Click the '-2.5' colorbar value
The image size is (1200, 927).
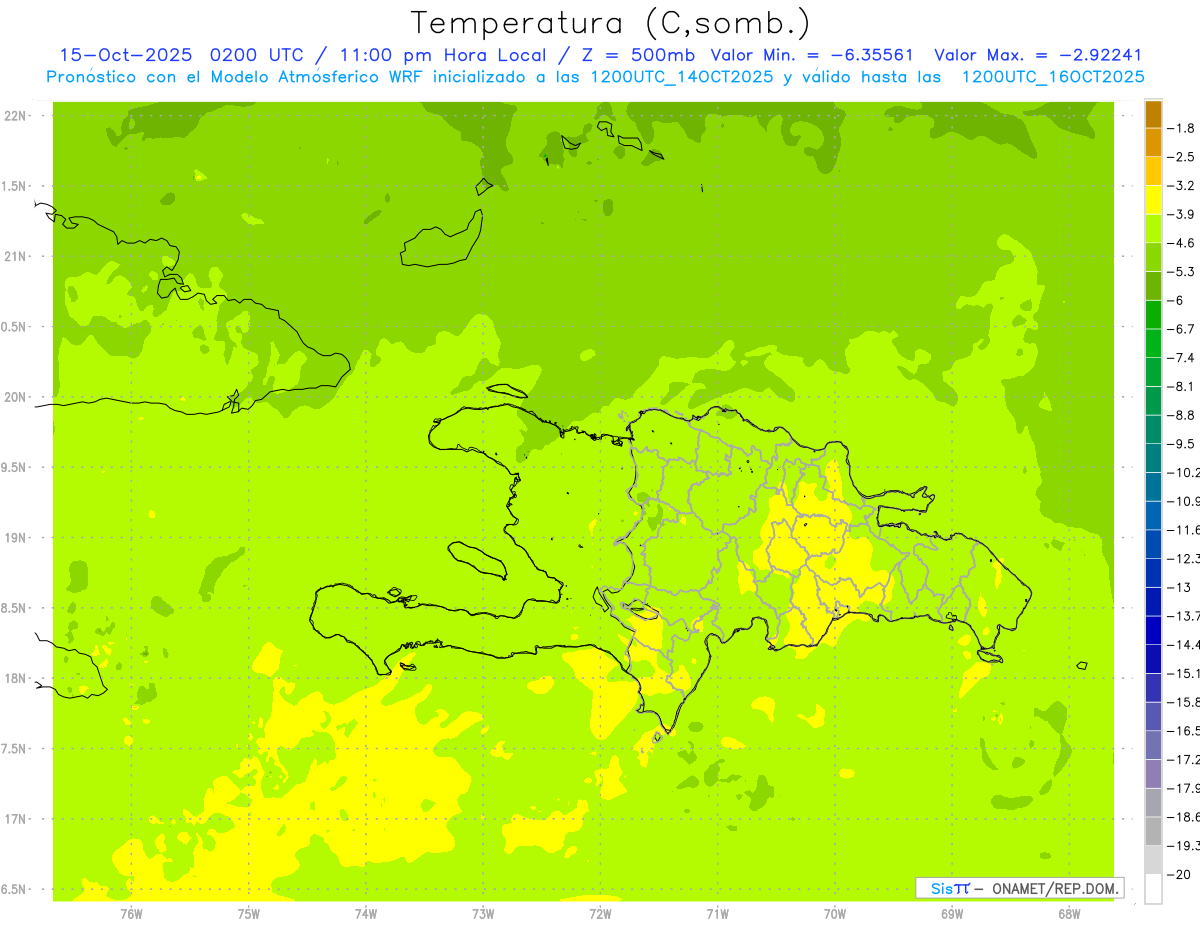(x=1183, y=157)
